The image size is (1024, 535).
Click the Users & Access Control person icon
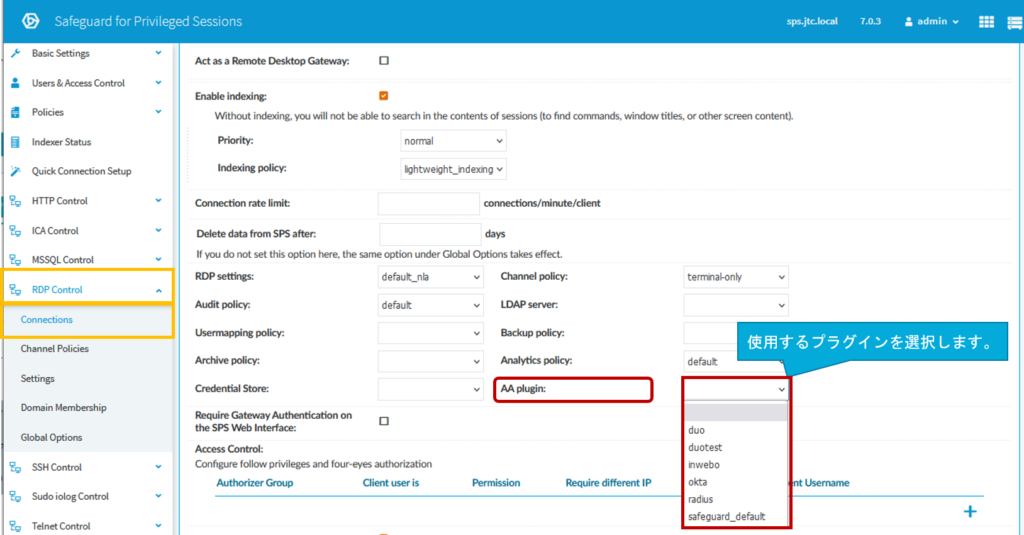point(16,83)
